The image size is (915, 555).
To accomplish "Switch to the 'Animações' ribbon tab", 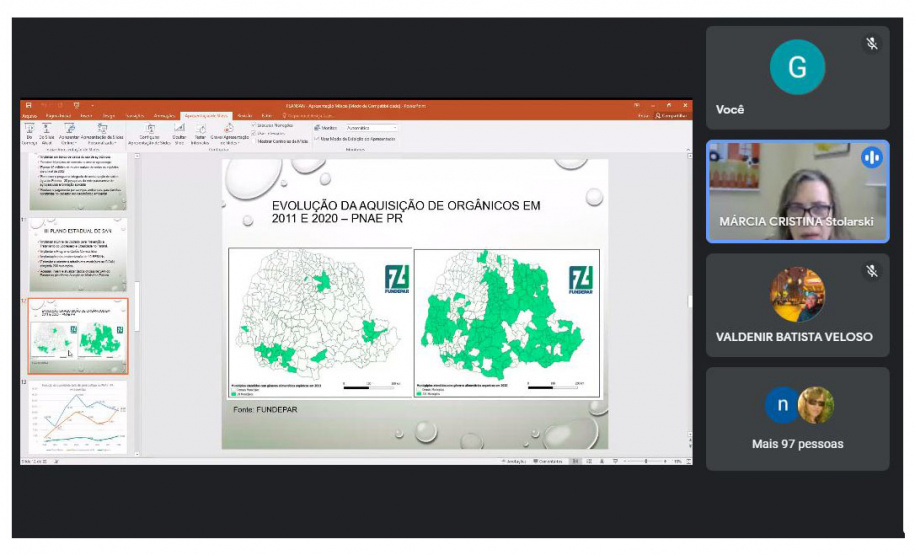I will click(165, 116).
